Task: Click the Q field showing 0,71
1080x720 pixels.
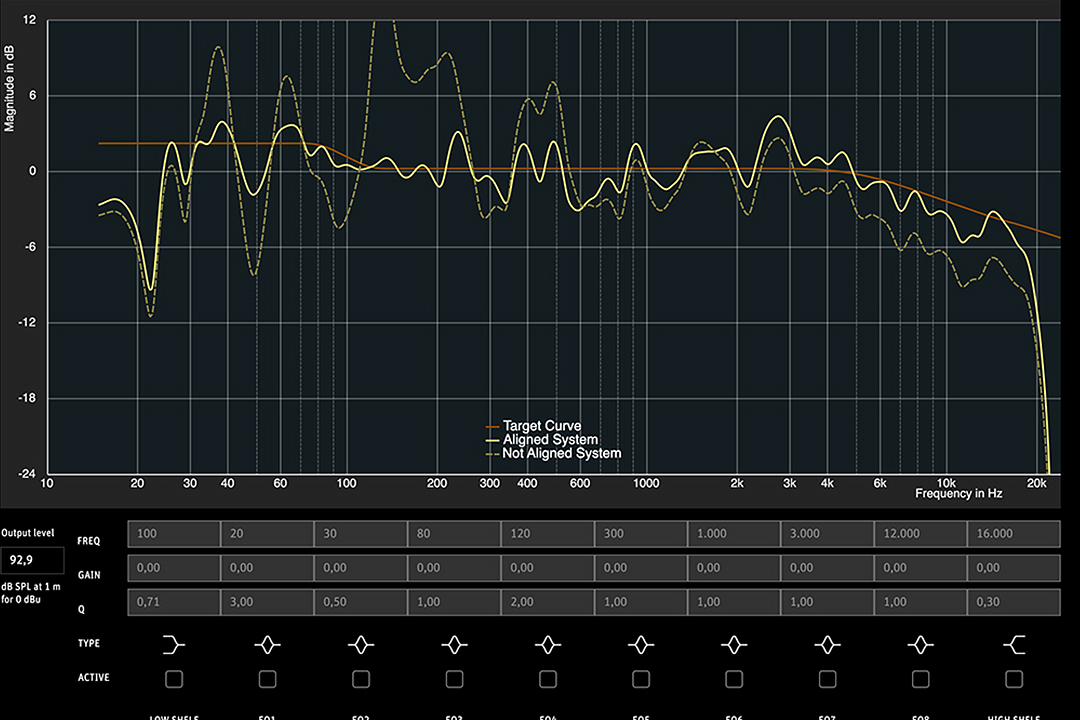Action: (174, 602)
